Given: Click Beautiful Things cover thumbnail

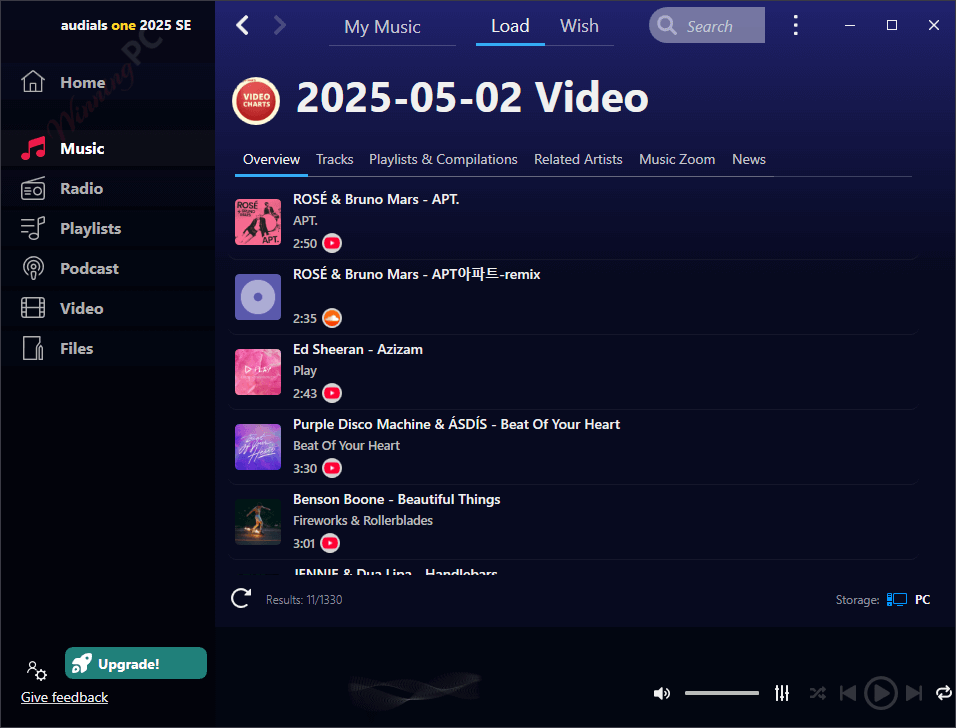Looking at the screenshot, I should [258, 522].
